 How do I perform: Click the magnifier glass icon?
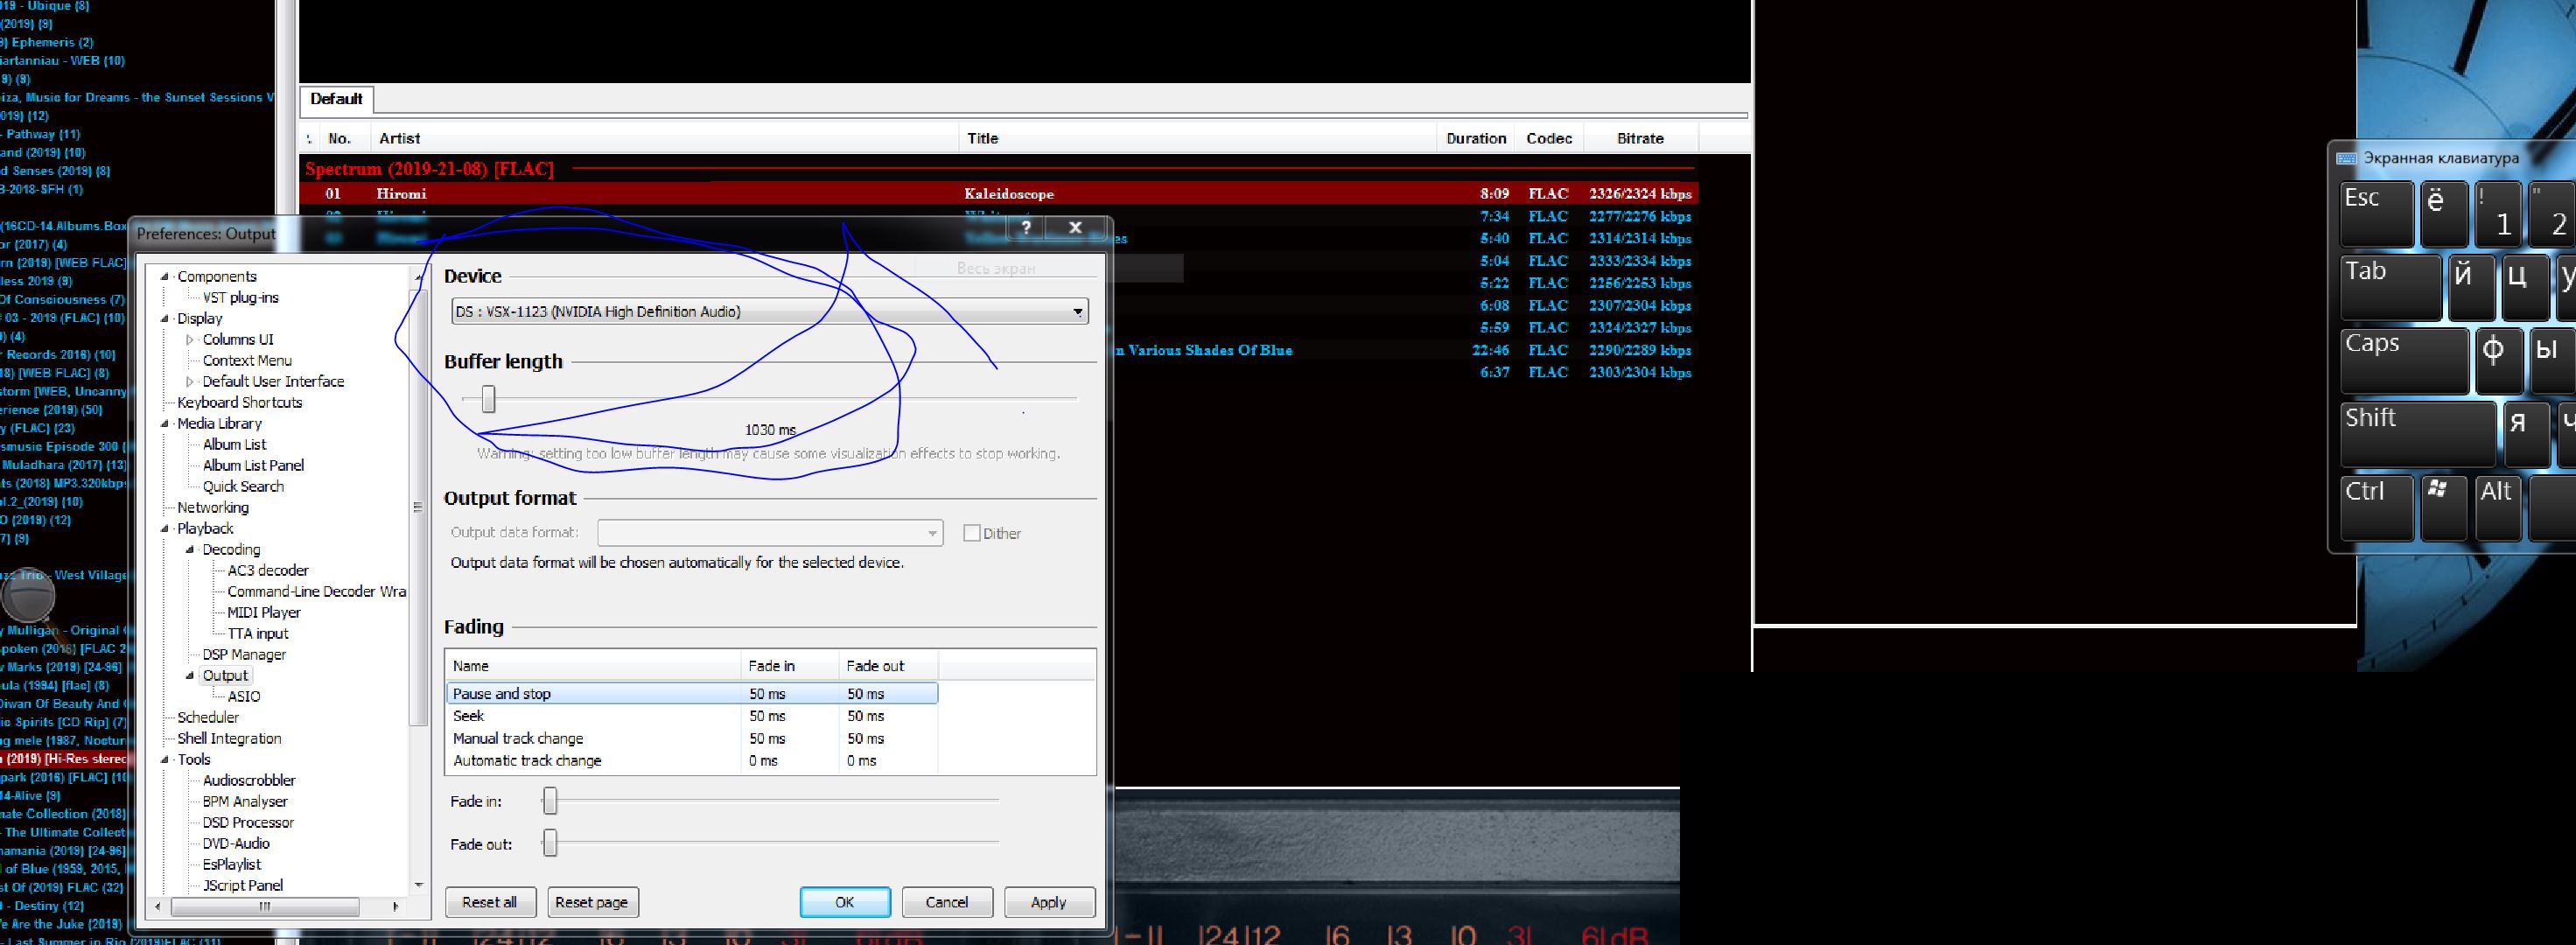coord(28,596)
